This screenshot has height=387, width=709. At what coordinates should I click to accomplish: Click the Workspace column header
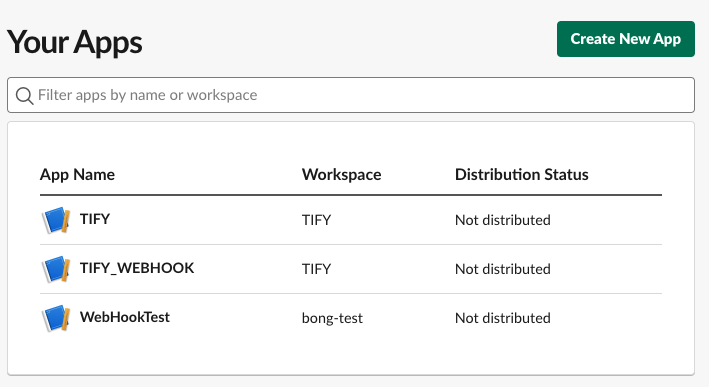(341, 175)
